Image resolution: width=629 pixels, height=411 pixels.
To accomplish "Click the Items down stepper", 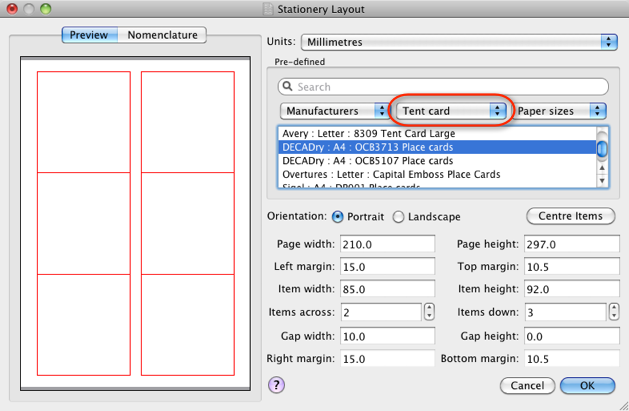I will [x=612, y=312].
